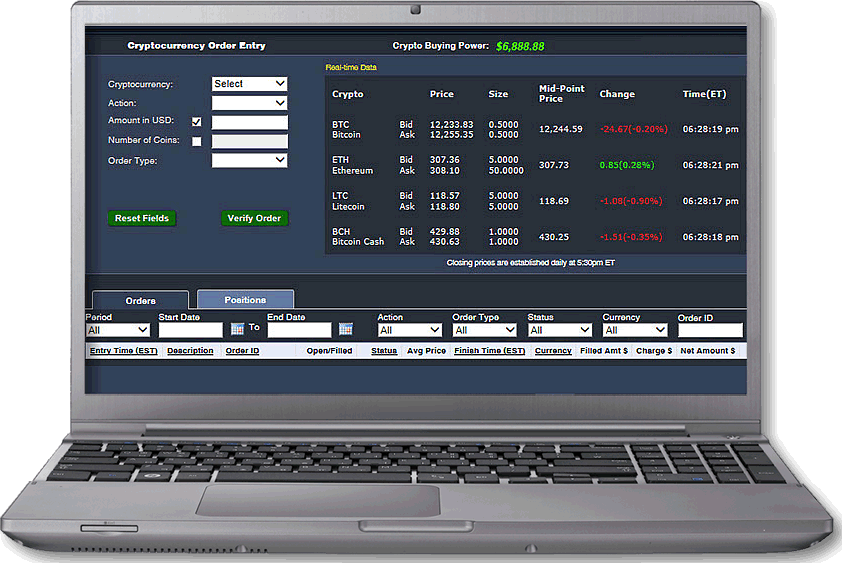Screen dimensions: 842x563
Task: Select the ETH Ethereum row label
Action: (352, 165)
